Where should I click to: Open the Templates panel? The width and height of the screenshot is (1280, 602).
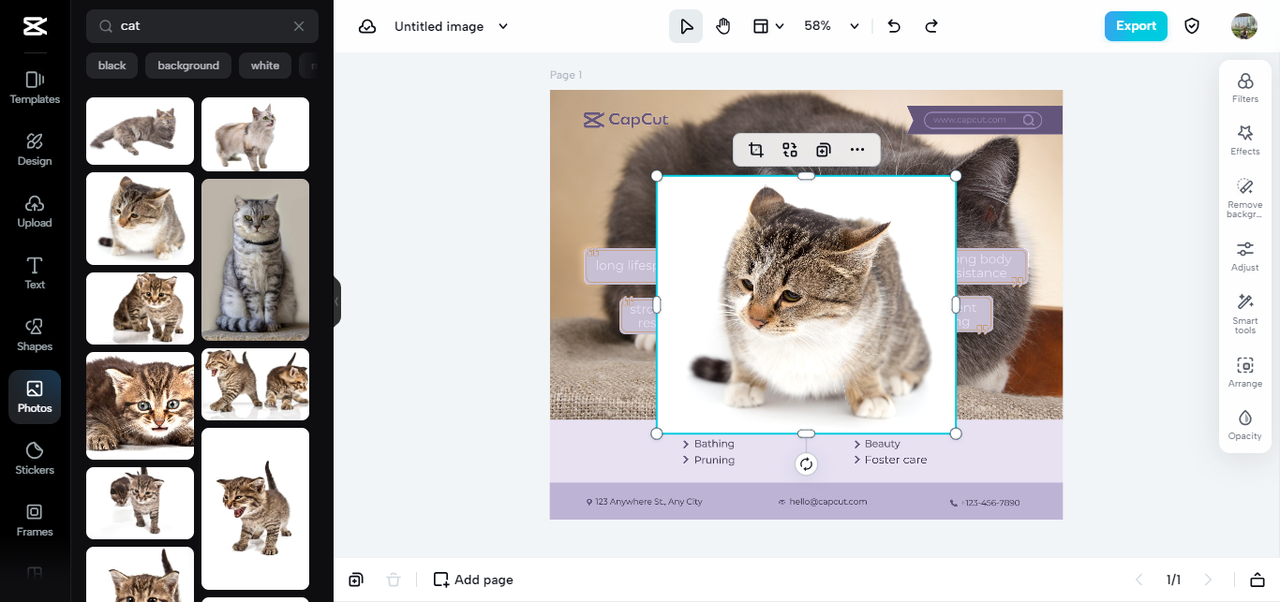coord(35,87)
